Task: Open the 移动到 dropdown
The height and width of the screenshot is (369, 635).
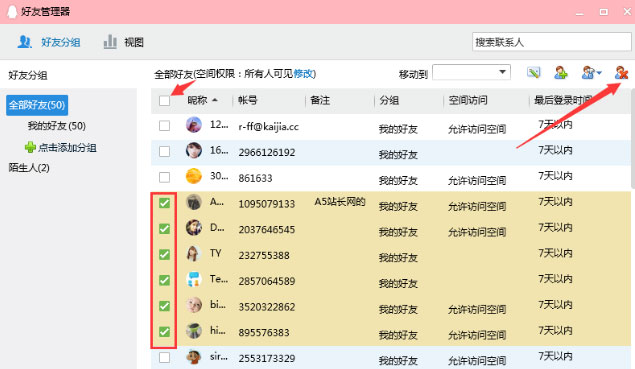Action: pos(471,73)
